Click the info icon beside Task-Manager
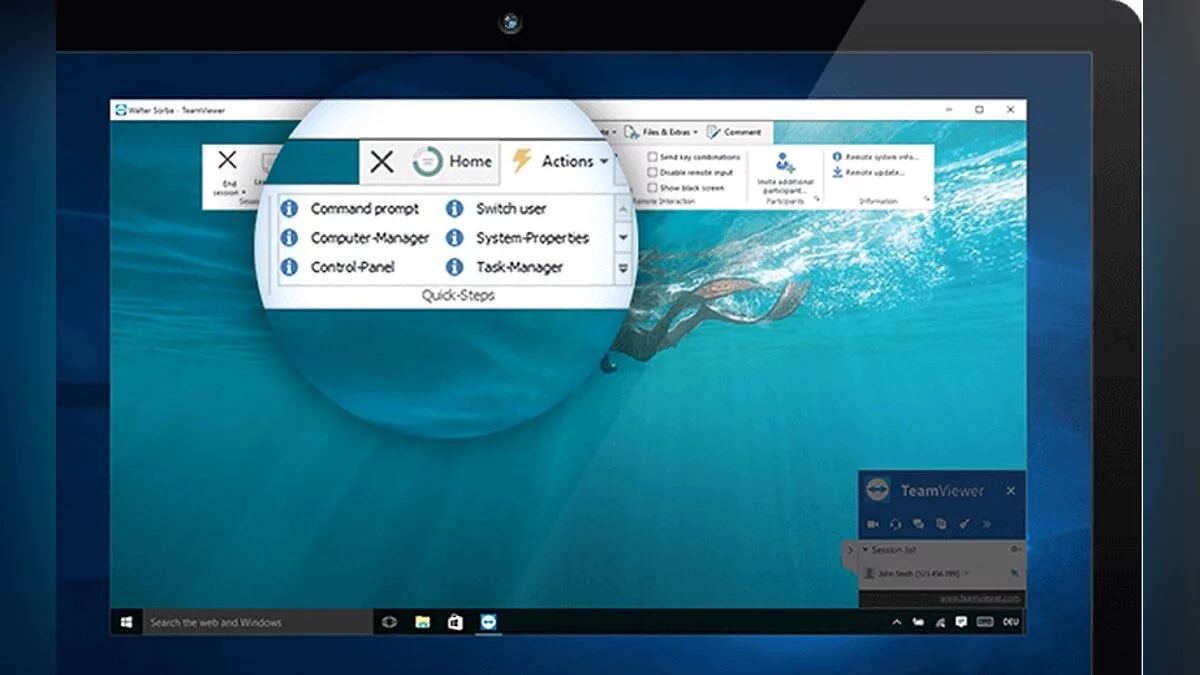The height and width of the screenshot is (675, 1200). [x=454, y=267]
